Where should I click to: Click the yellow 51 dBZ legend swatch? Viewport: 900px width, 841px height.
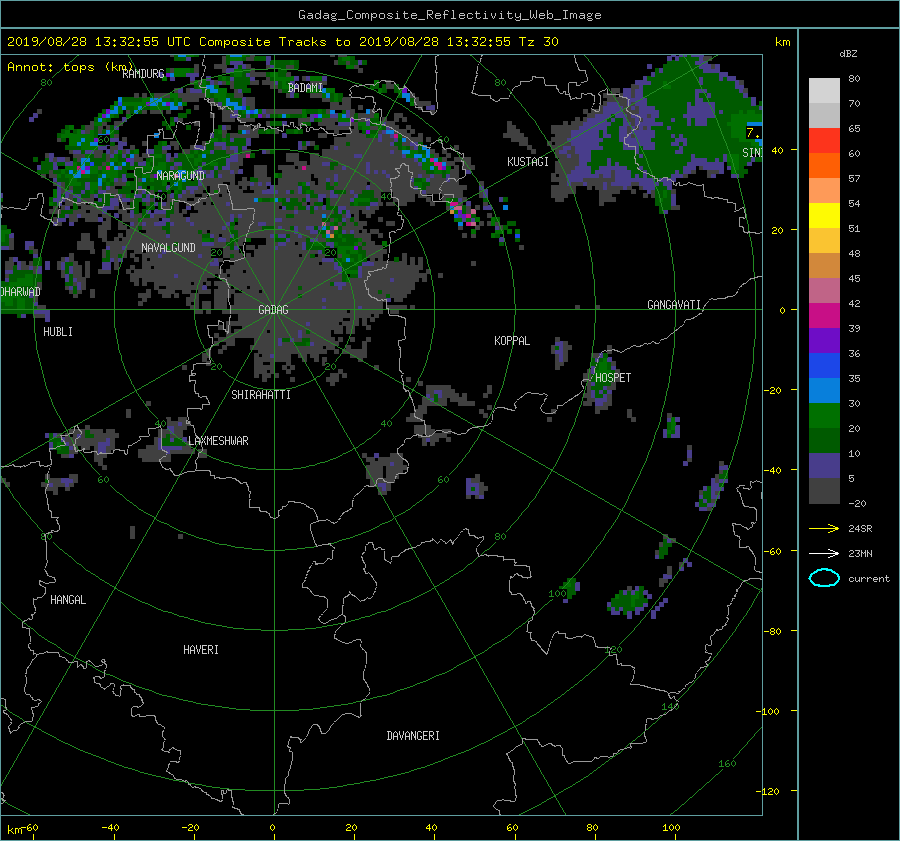[x=824, y=216]
